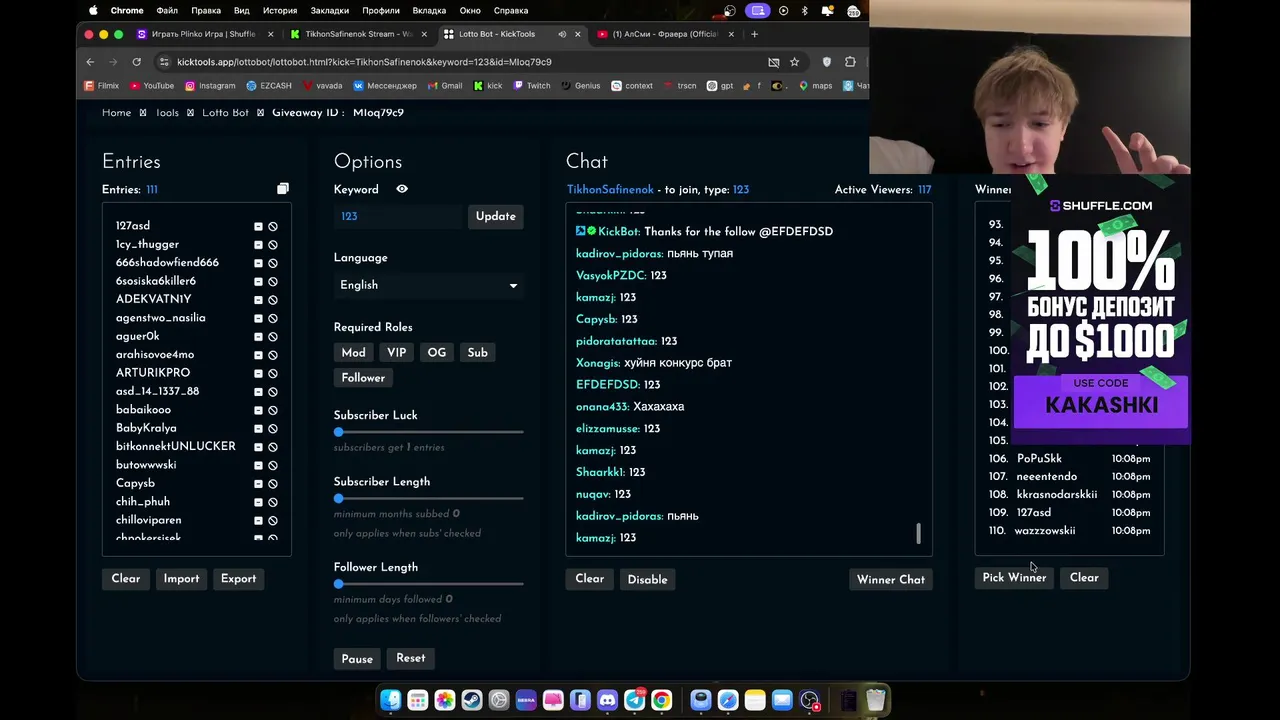Mute the Lotto Bot tab audio icon
Screen dimensions: 1280x720
click(x=562, y=34)
